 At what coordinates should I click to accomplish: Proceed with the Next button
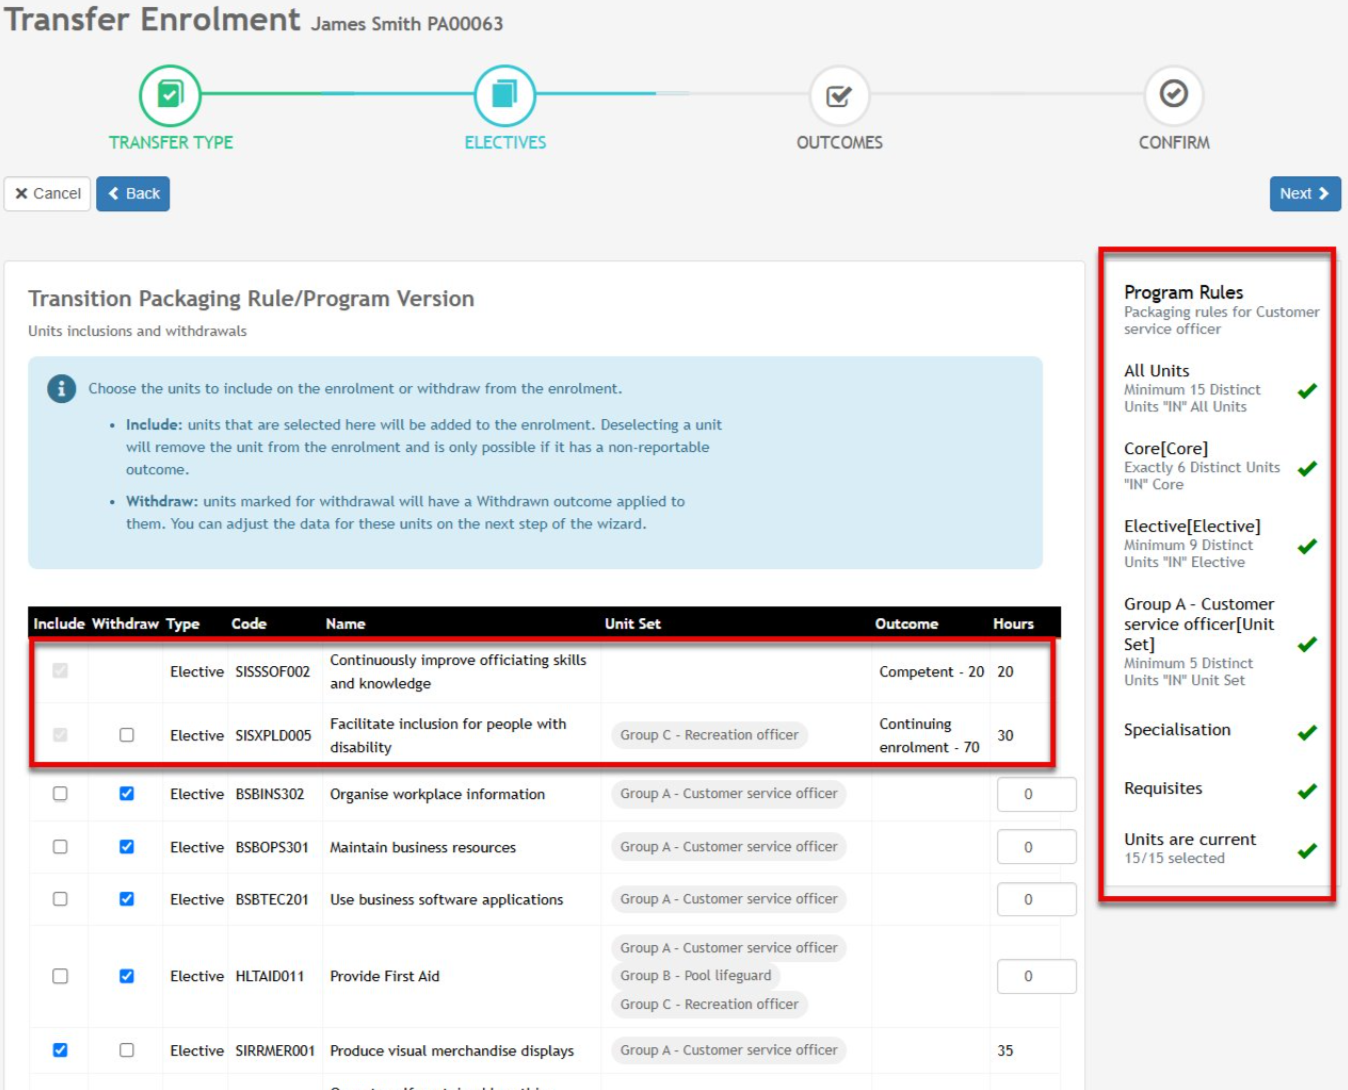point(1305,194)
